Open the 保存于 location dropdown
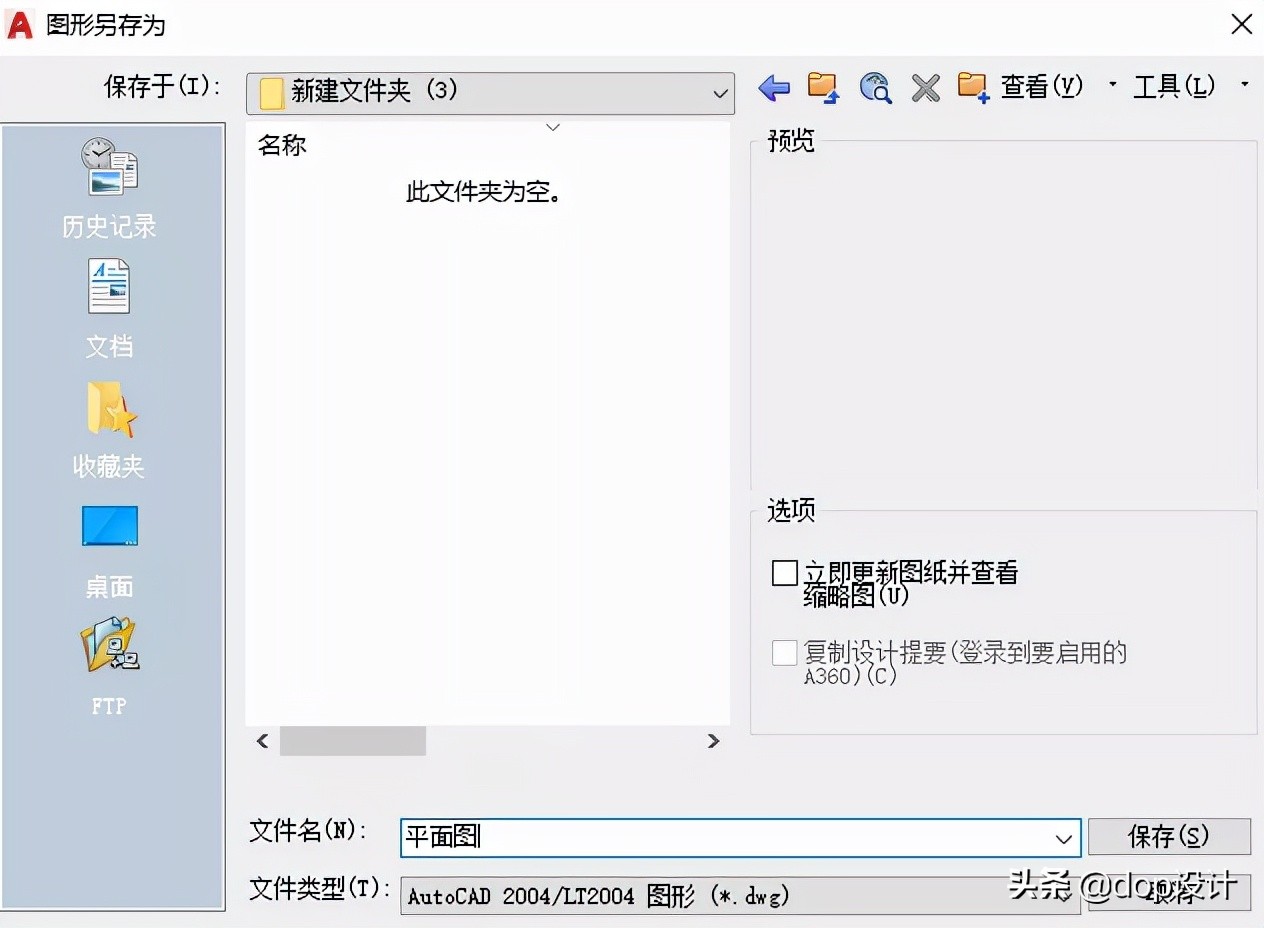1264x928 pixels. 719,93
